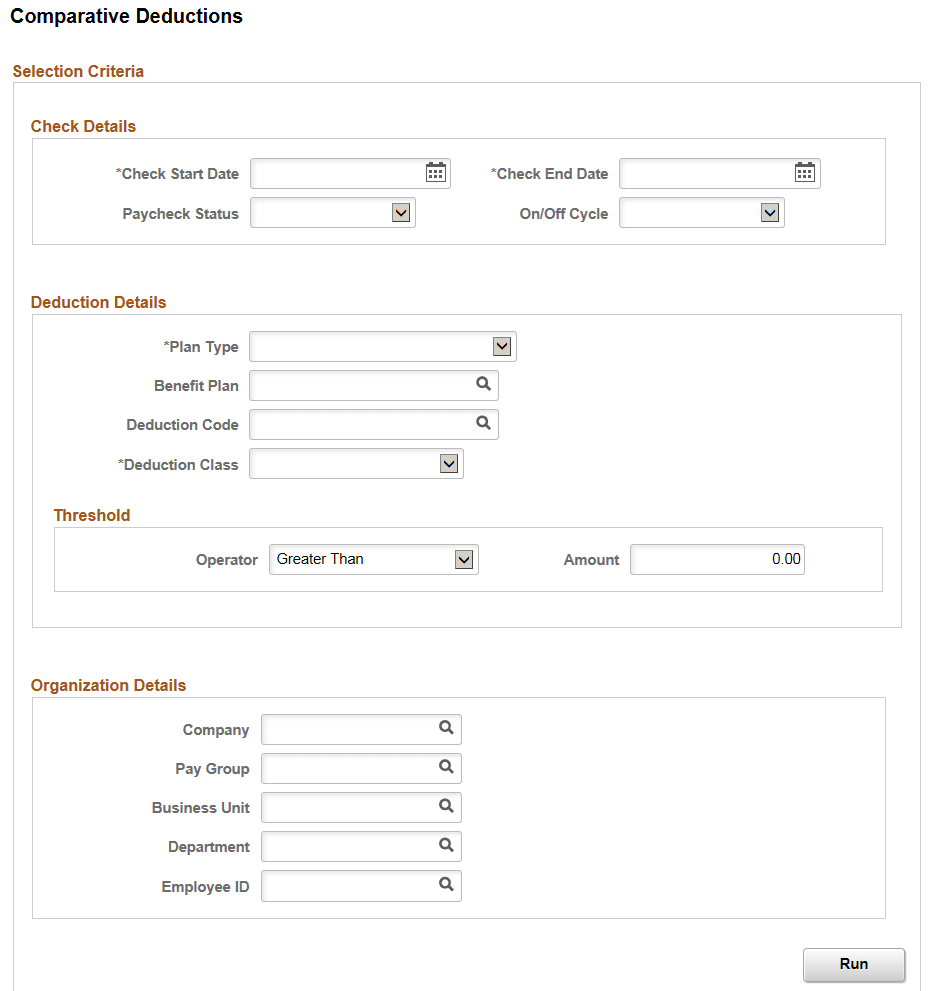Open the On/Off Cycle dropdown
Viewport: 934px width, 991px height.
click(x=769, y=212)
